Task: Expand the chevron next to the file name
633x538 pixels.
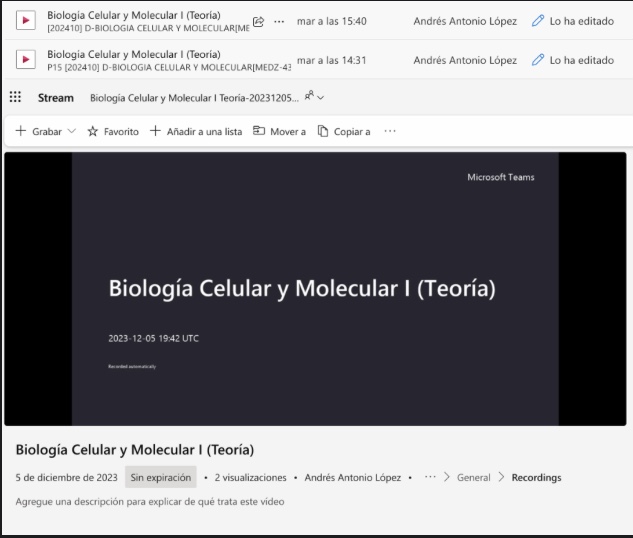Action: (x=321, y=98)
